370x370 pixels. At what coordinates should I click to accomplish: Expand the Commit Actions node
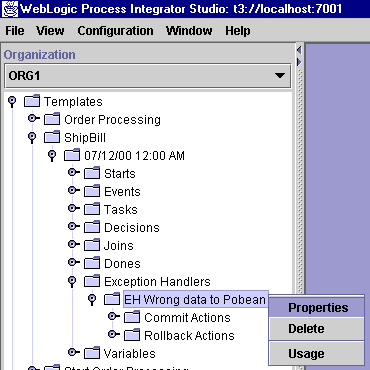click(113, 316)
